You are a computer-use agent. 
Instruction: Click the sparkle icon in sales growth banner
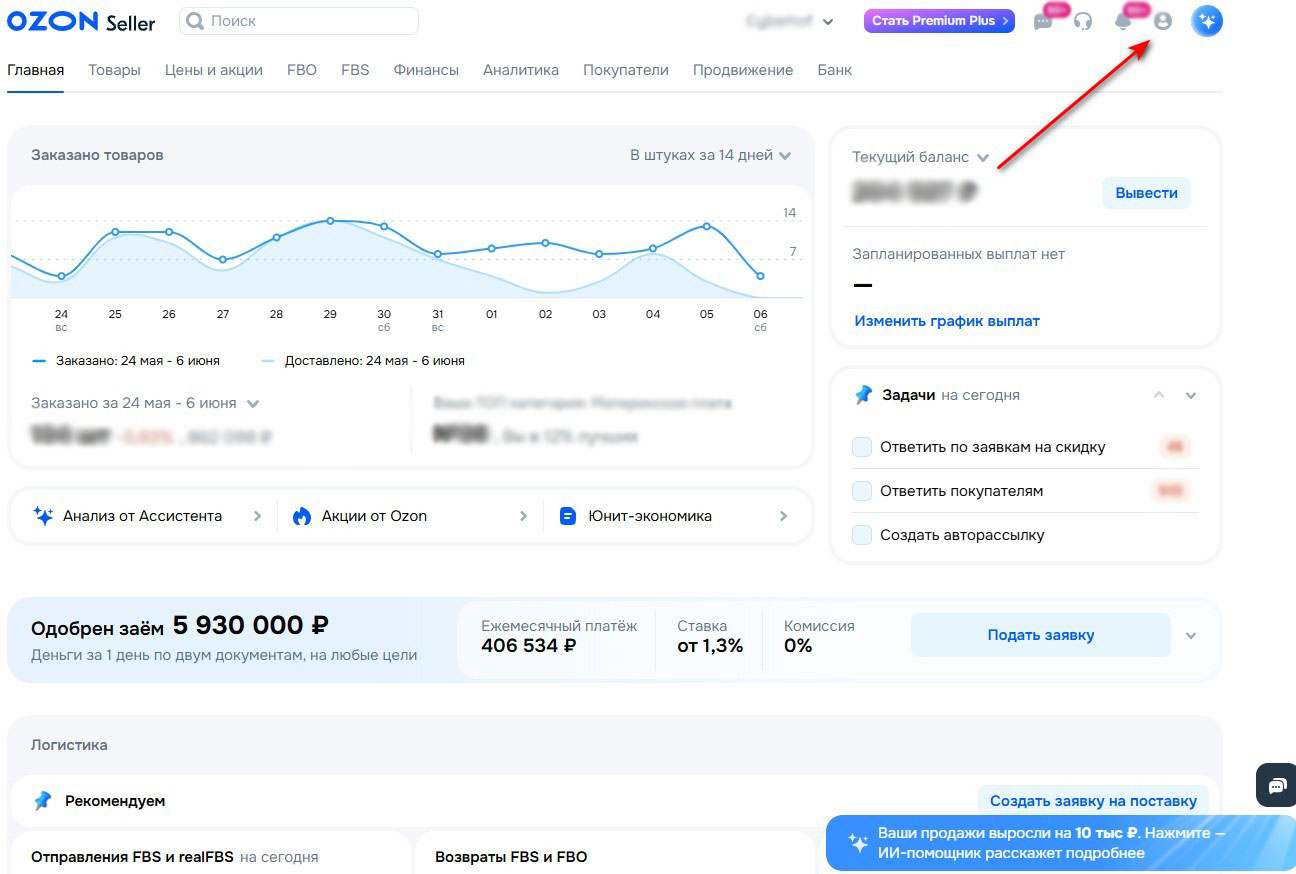tap(858, 843)
